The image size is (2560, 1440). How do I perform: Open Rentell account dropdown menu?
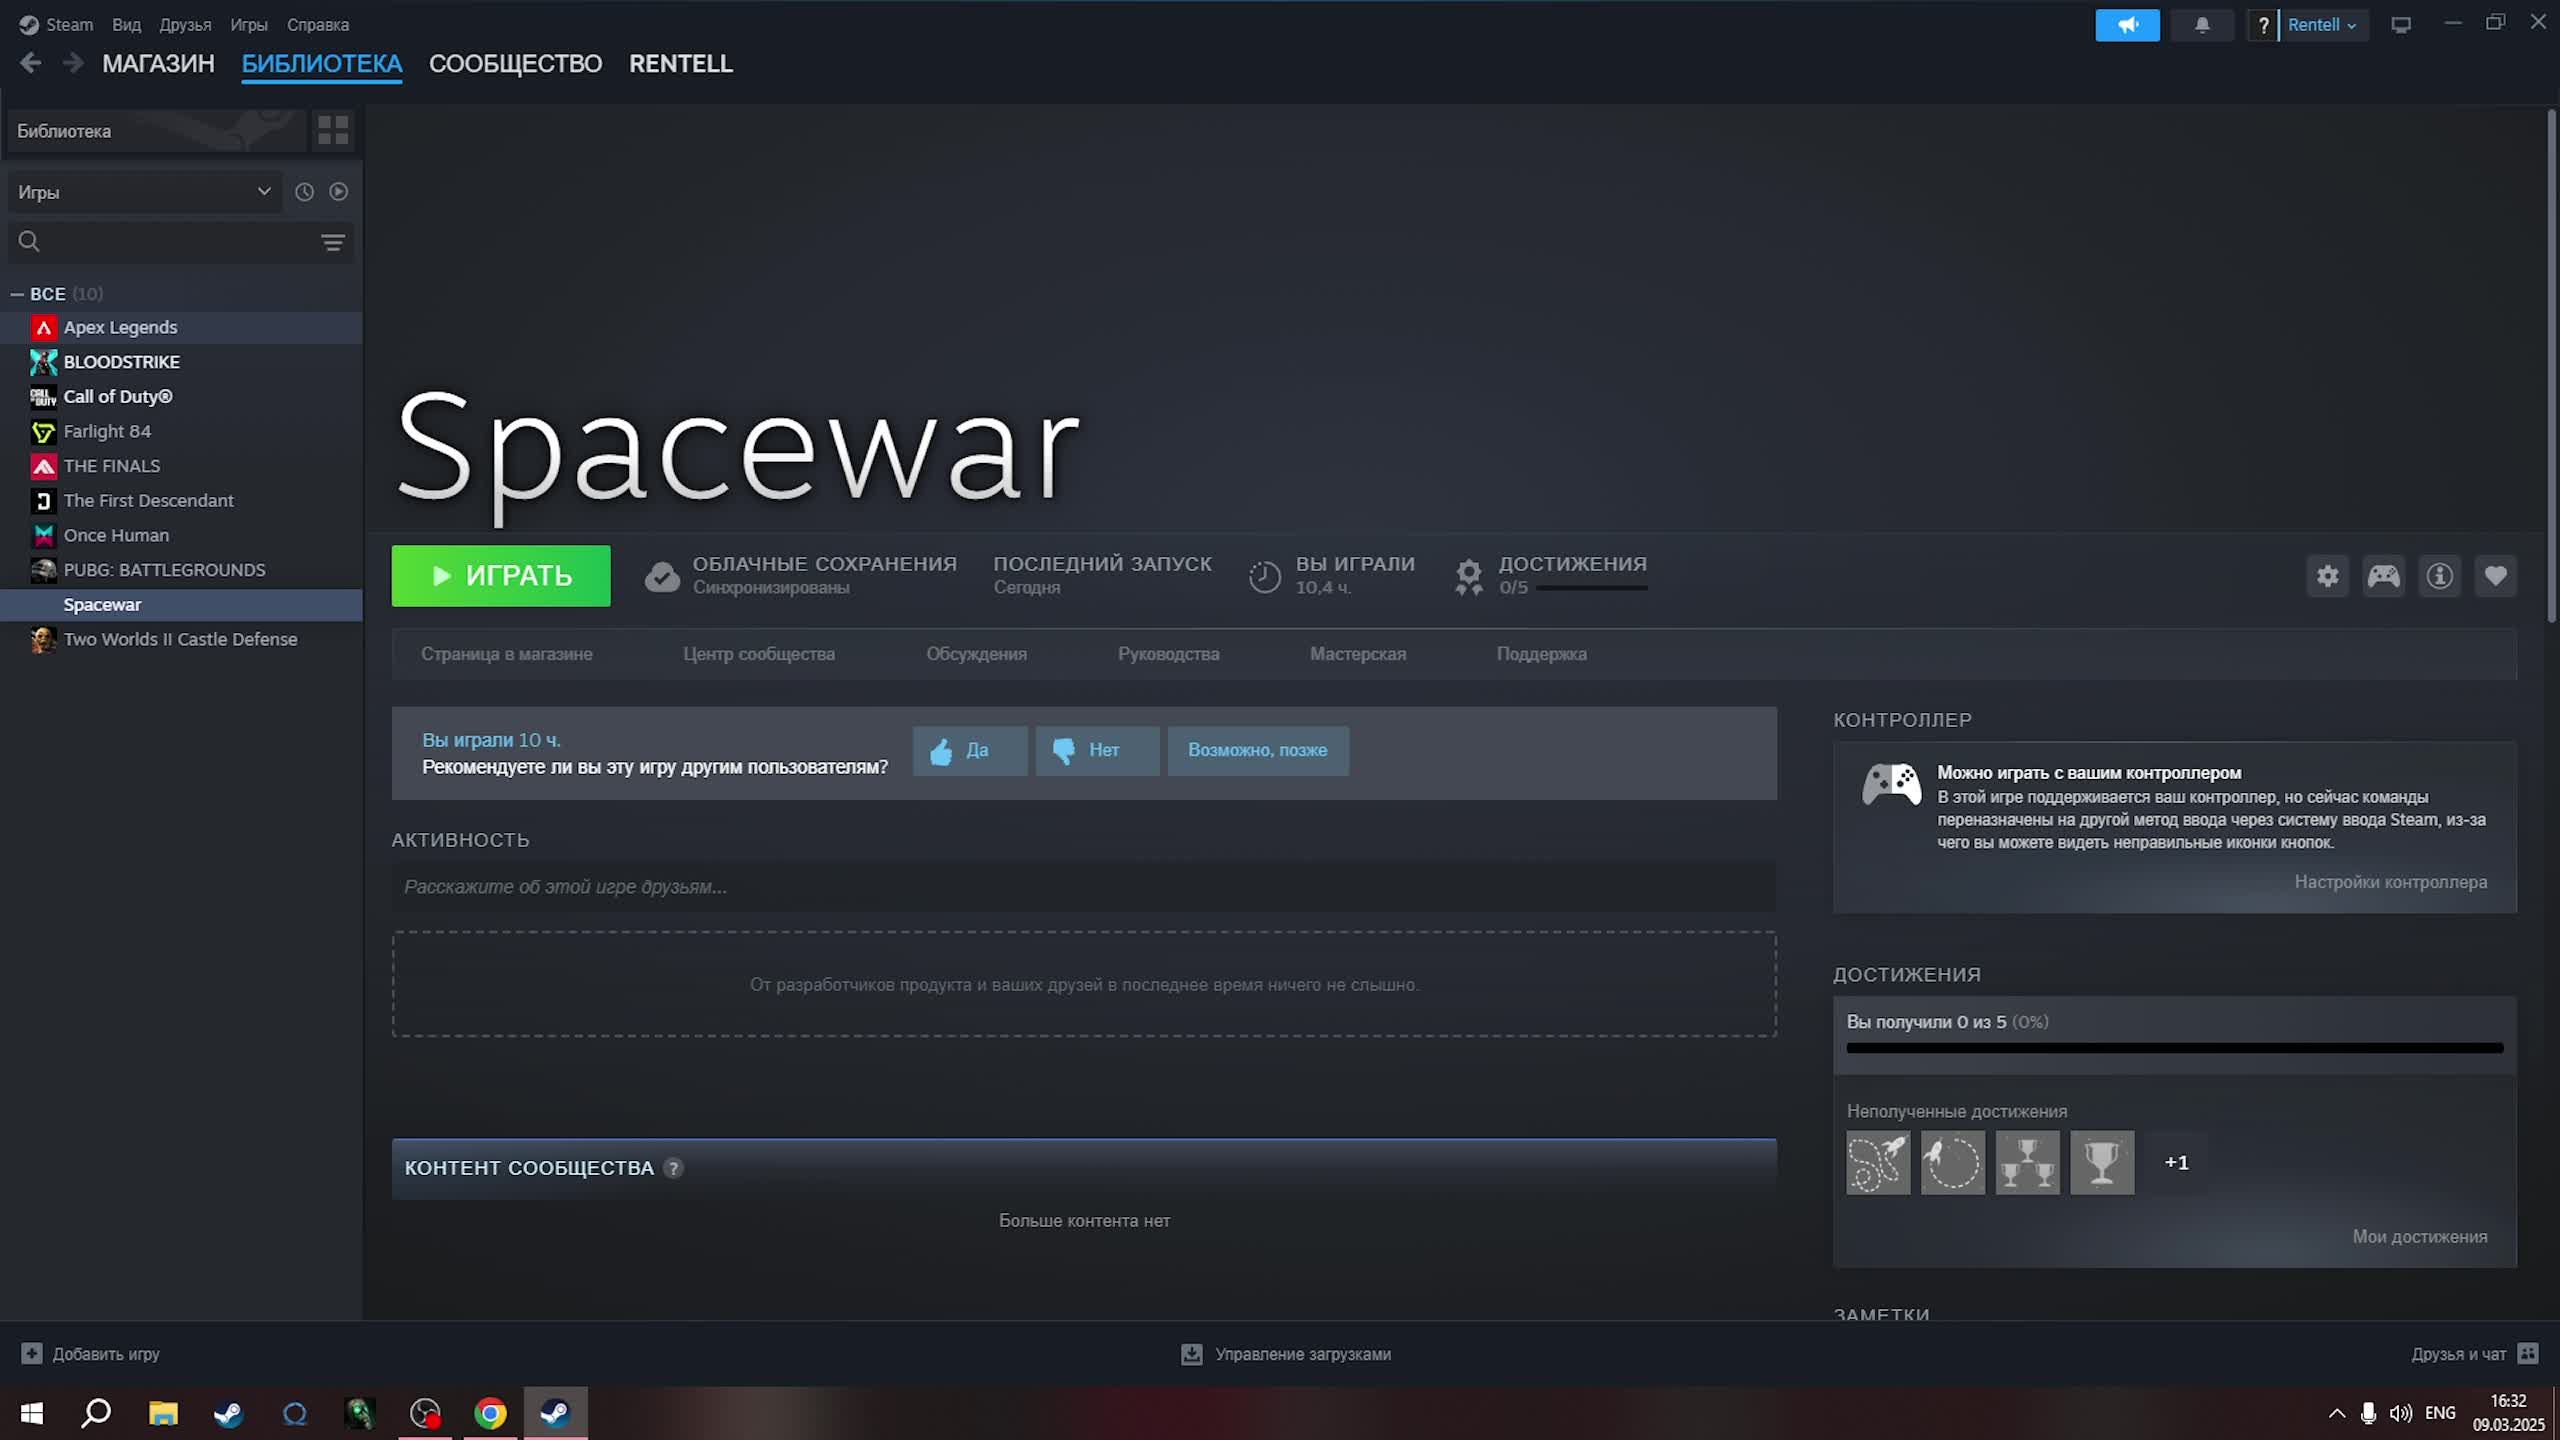click(2322, 25)
